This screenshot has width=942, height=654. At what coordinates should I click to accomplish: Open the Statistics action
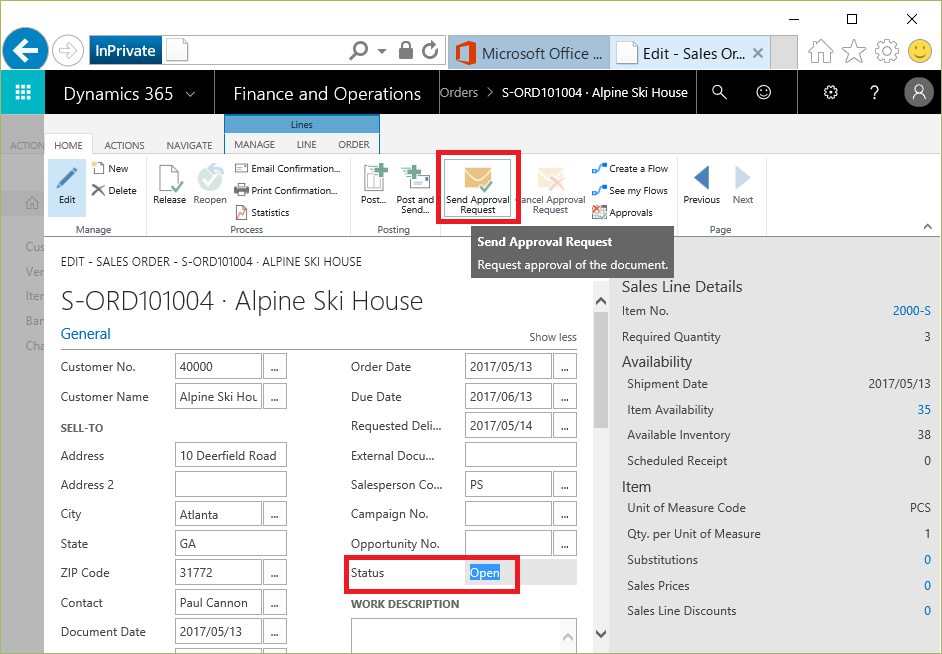tap(262, 213)
